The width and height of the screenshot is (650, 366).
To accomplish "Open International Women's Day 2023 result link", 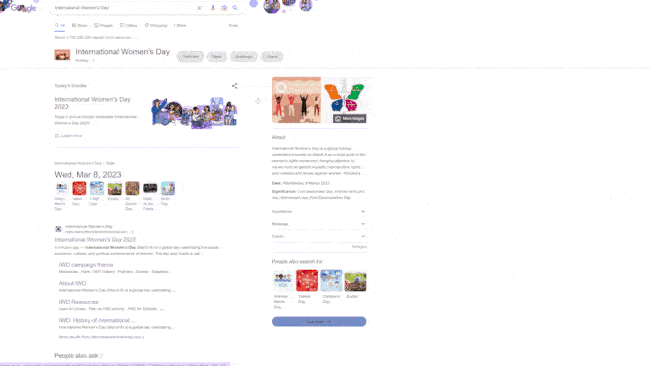I will (x=95, y=240).
